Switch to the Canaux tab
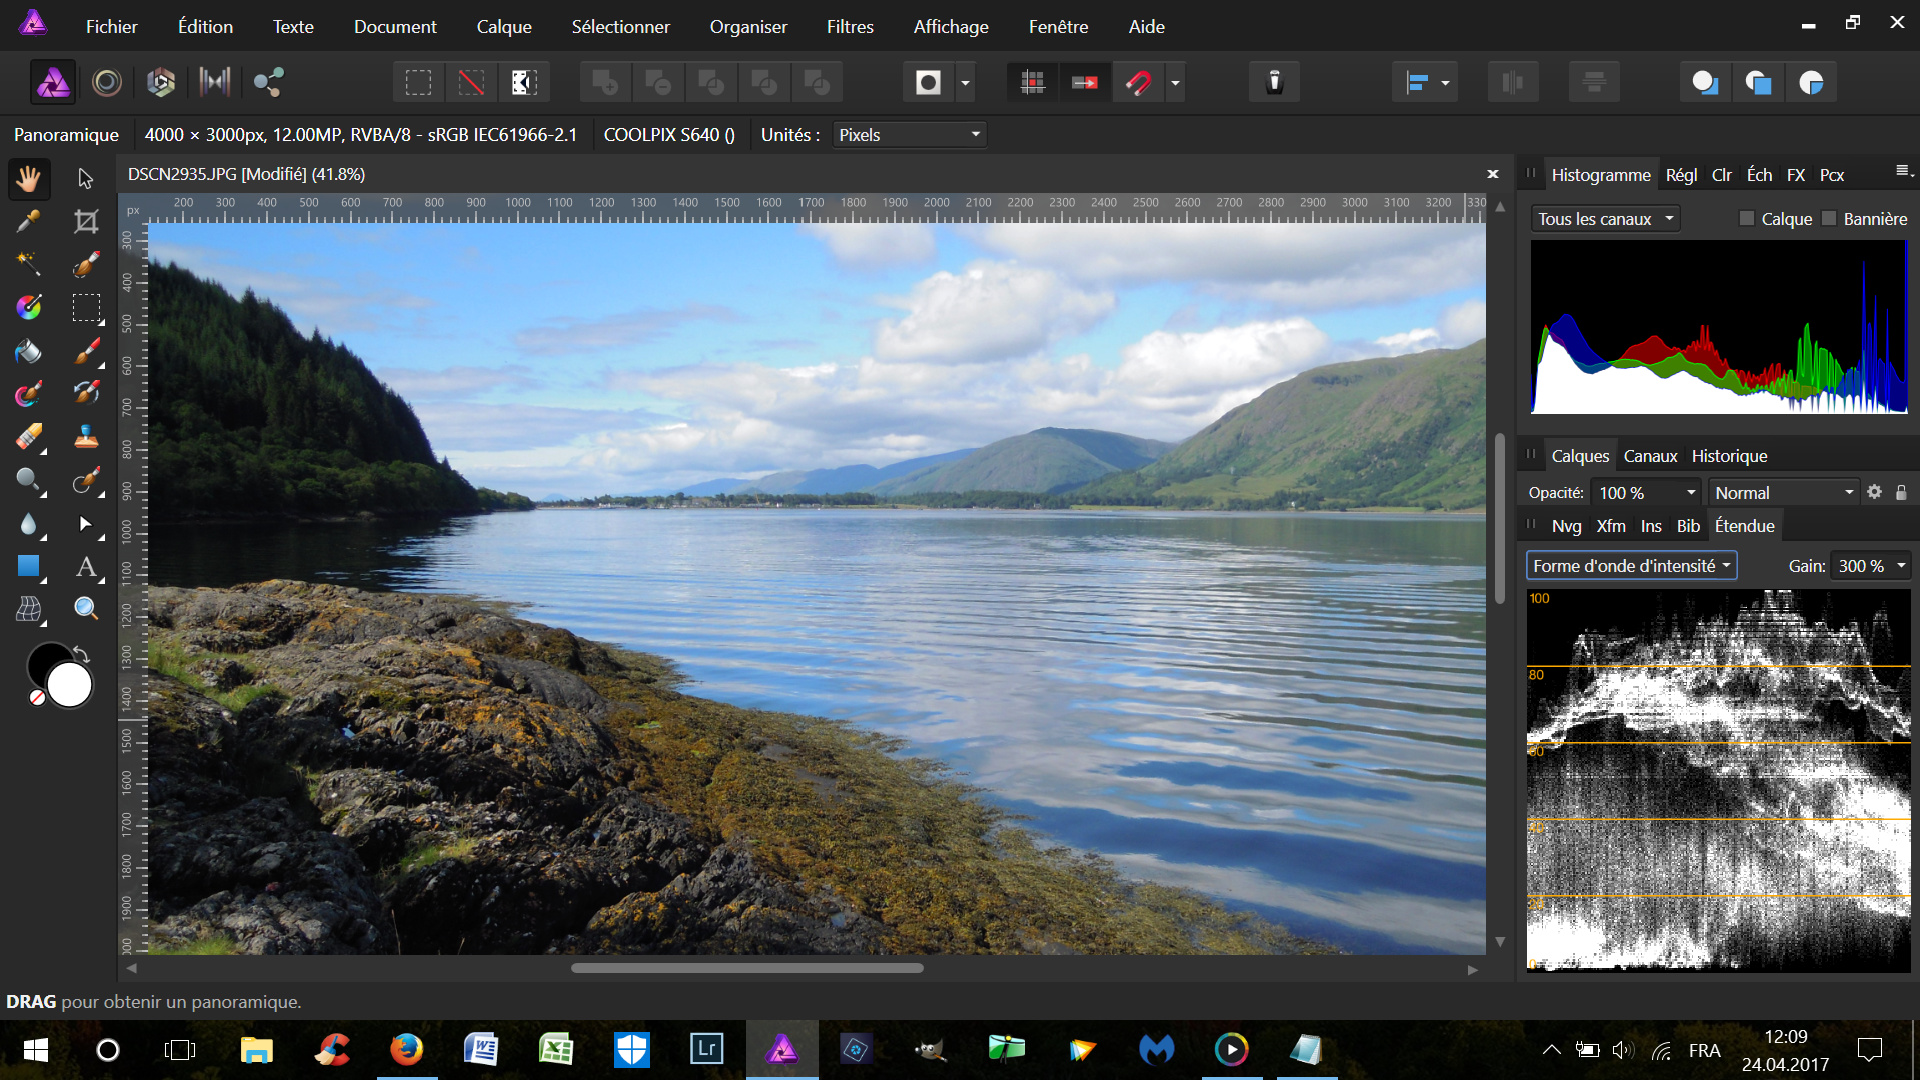Viewport: 1920px width, 1080px height. coord(1650,456)
